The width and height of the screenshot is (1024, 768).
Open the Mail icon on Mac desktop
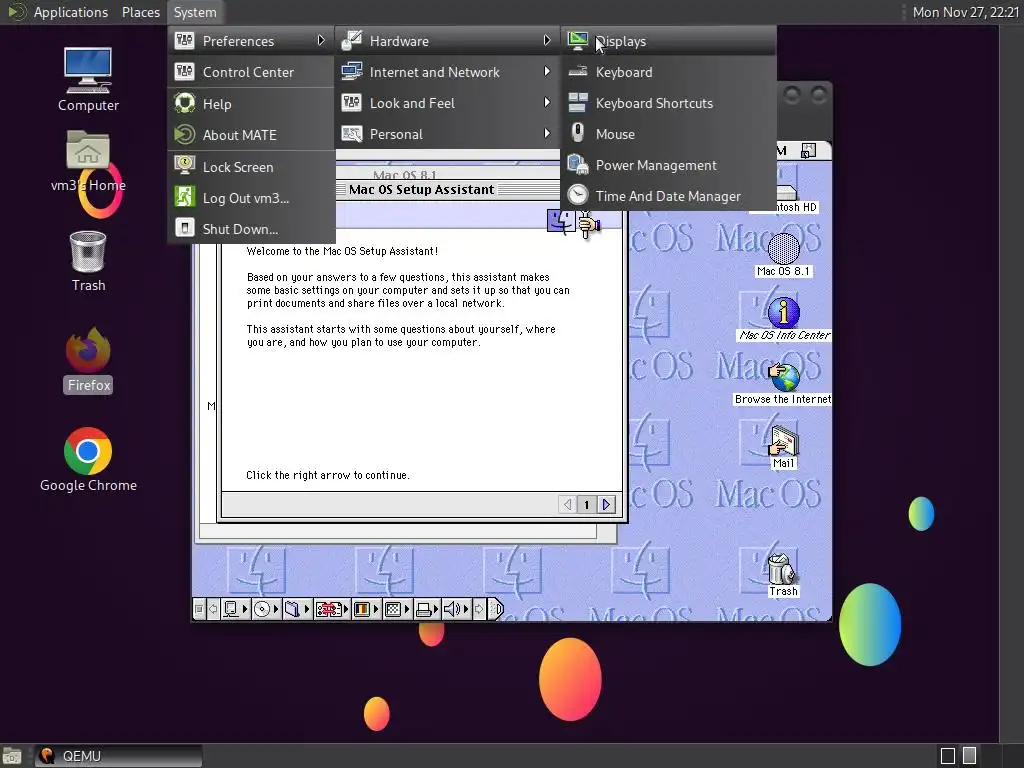tap(783, 447)
